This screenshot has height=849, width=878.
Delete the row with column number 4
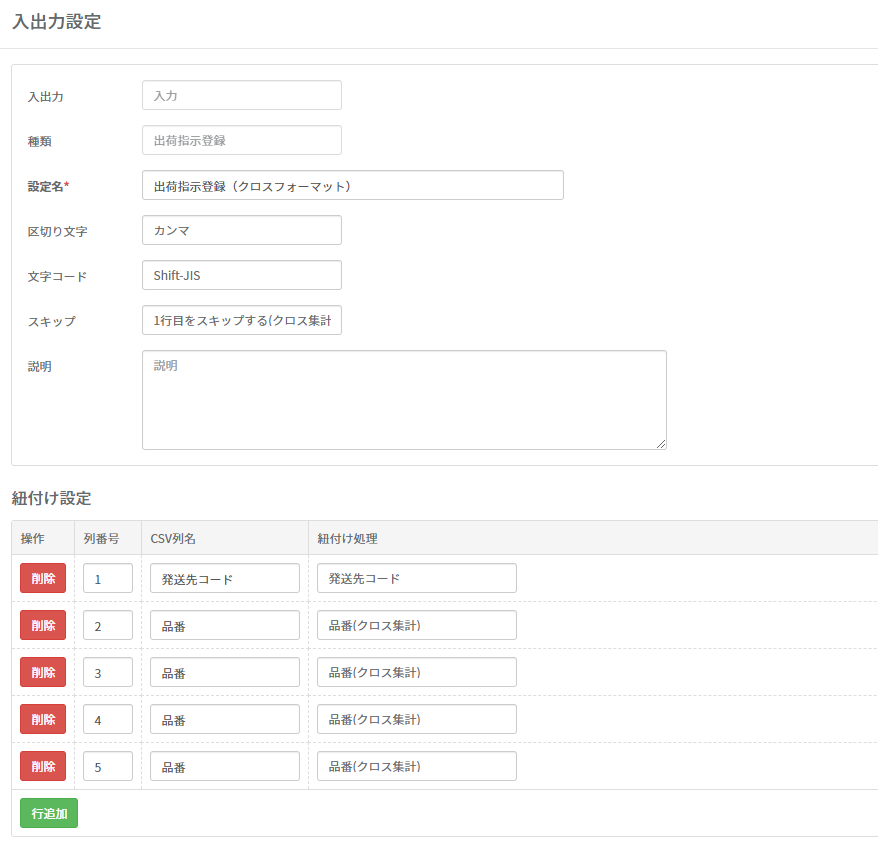click(x=43, y=719)
